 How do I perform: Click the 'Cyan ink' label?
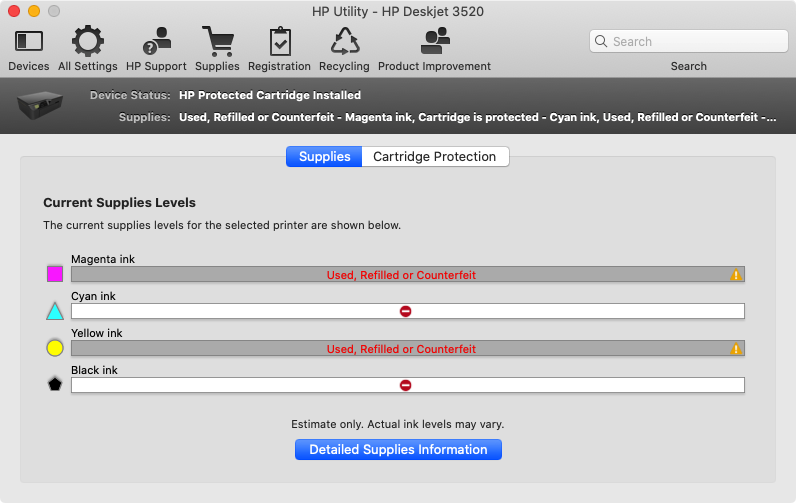[x=93, y=296]
